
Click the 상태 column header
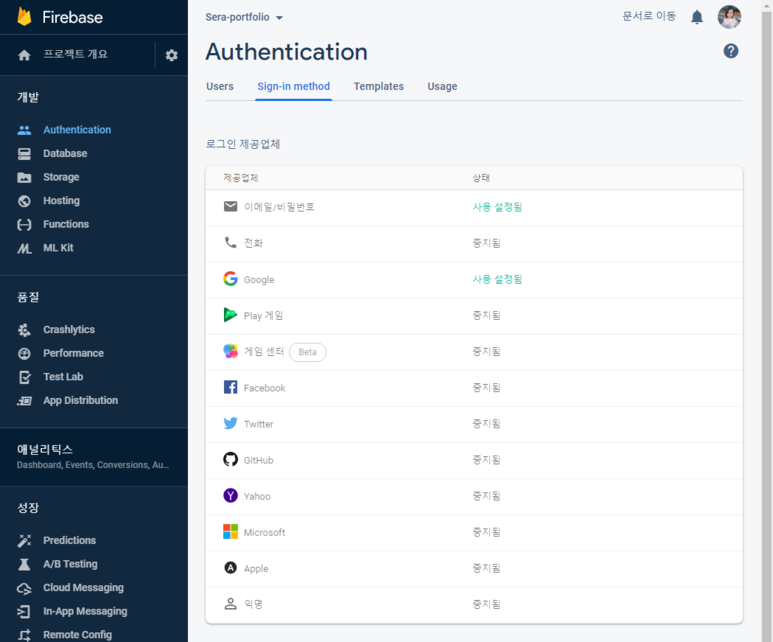pyautogui.click(x=481, y=178)
